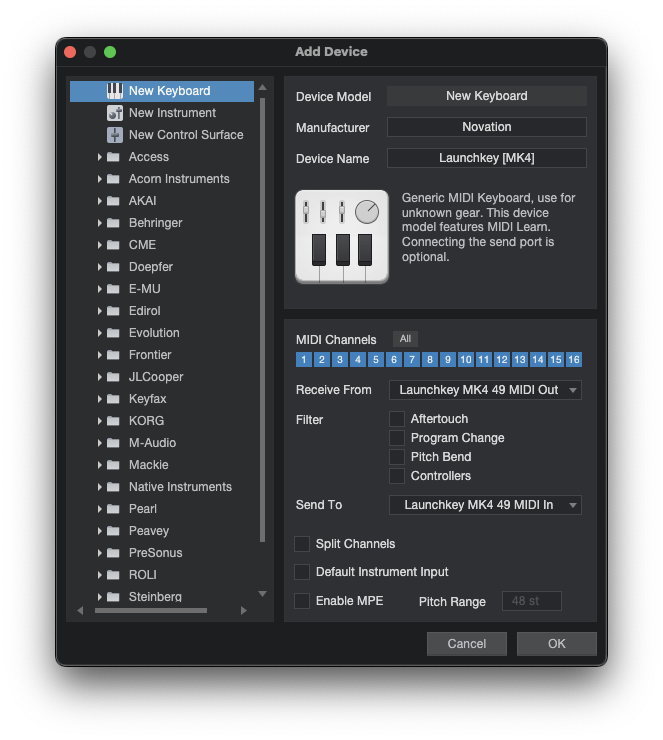
Task: Expand the Acorn Instruments folder
Action: tap(100, 179)
